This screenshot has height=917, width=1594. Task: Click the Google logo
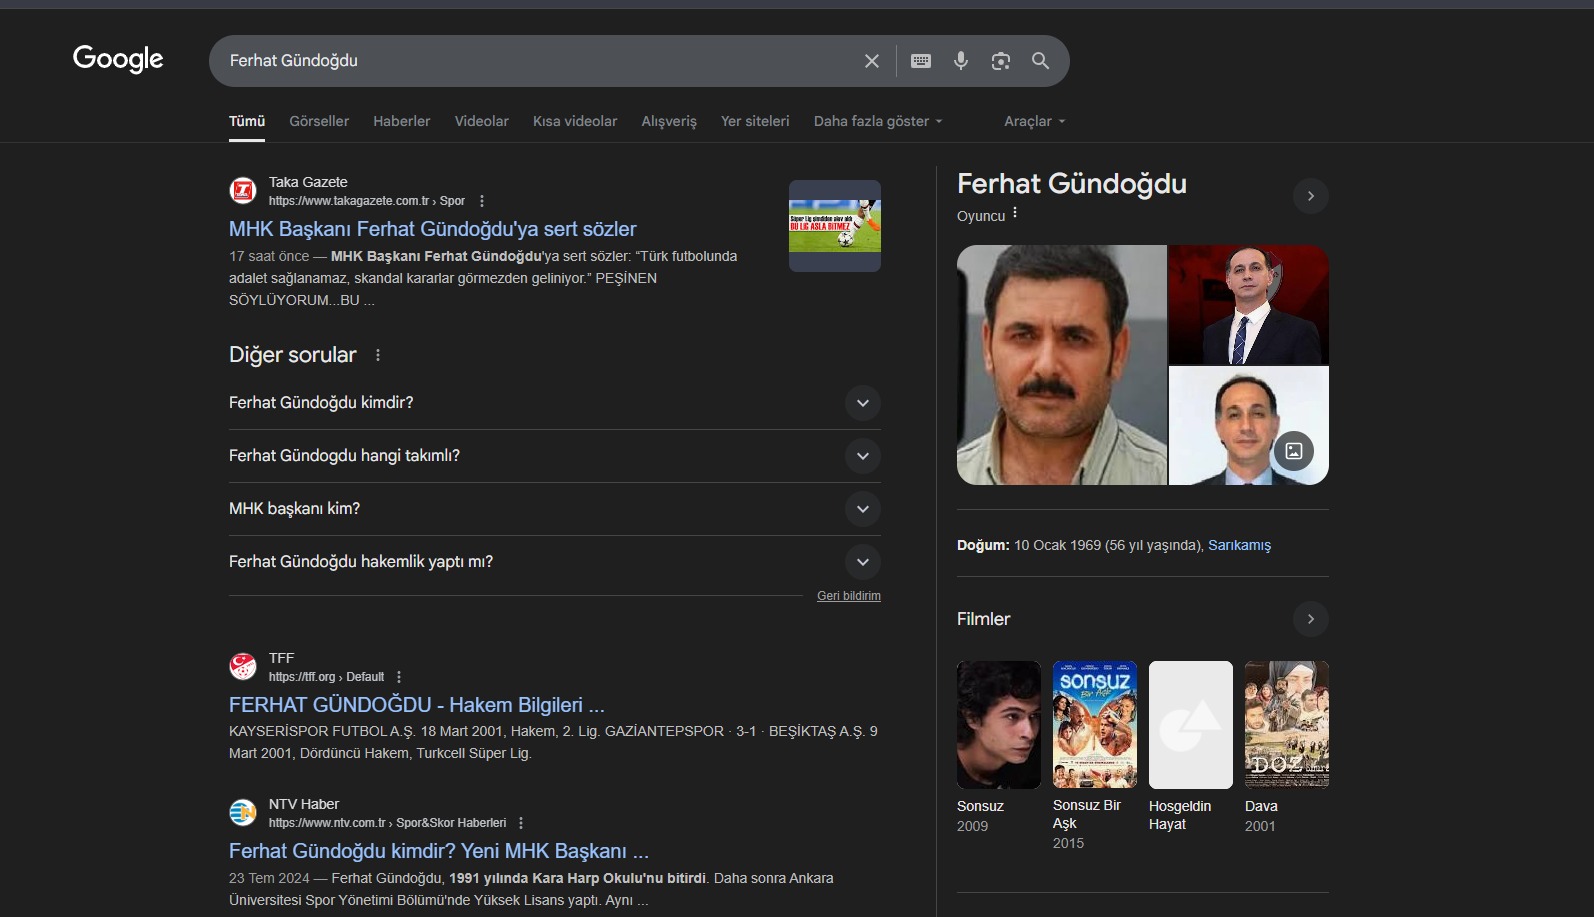(118, 60)
